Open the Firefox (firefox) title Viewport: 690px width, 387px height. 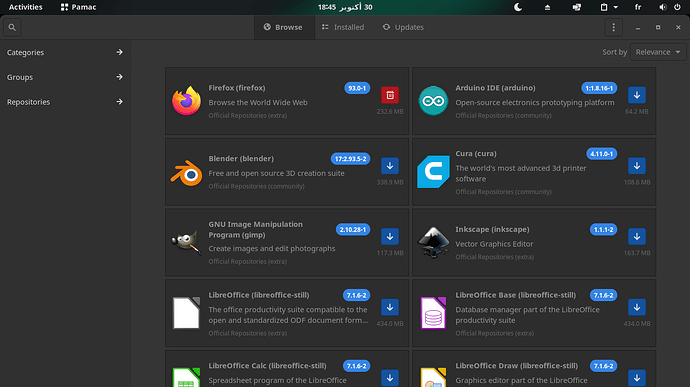coord(237,88)
